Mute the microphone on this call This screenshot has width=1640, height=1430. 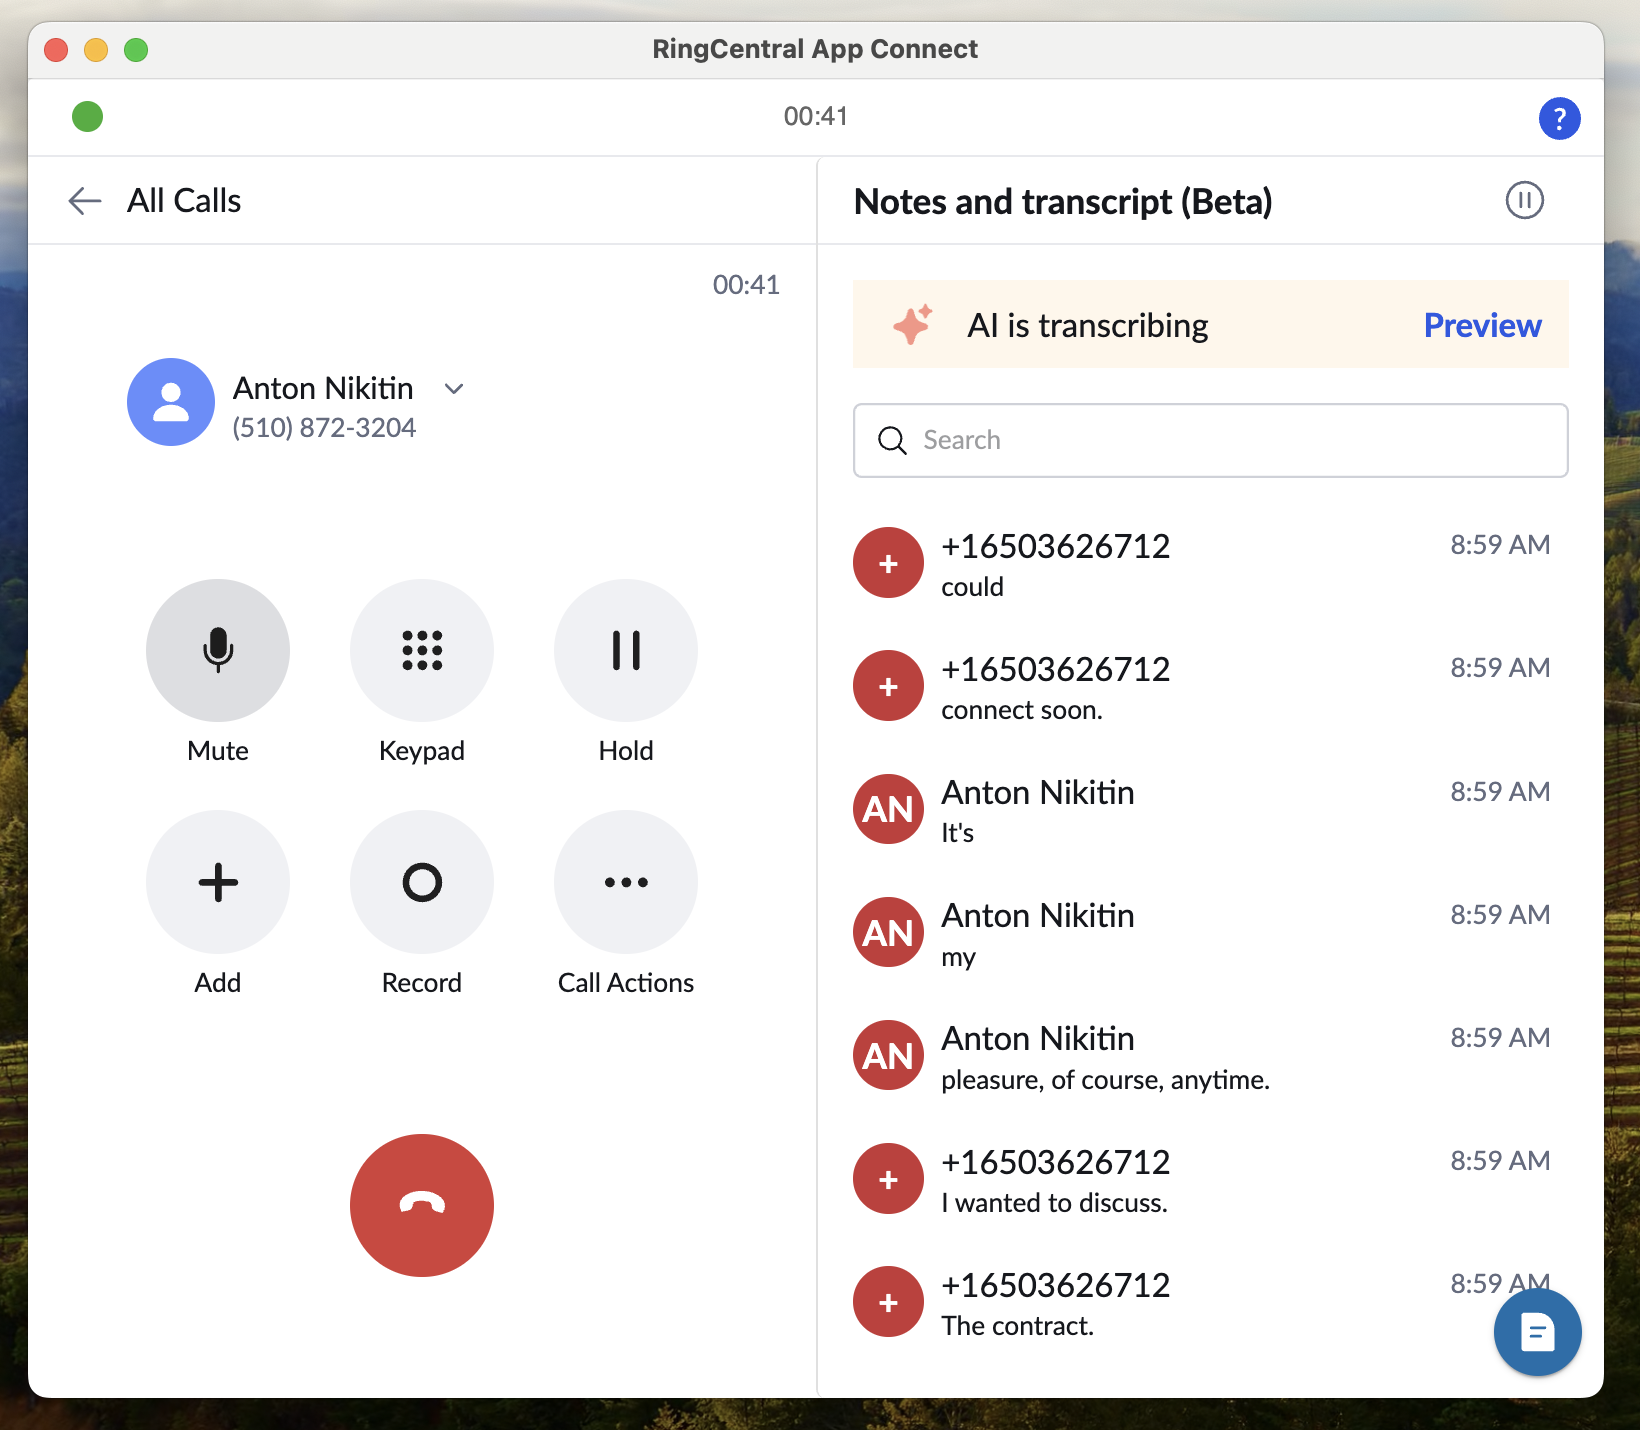218,650
